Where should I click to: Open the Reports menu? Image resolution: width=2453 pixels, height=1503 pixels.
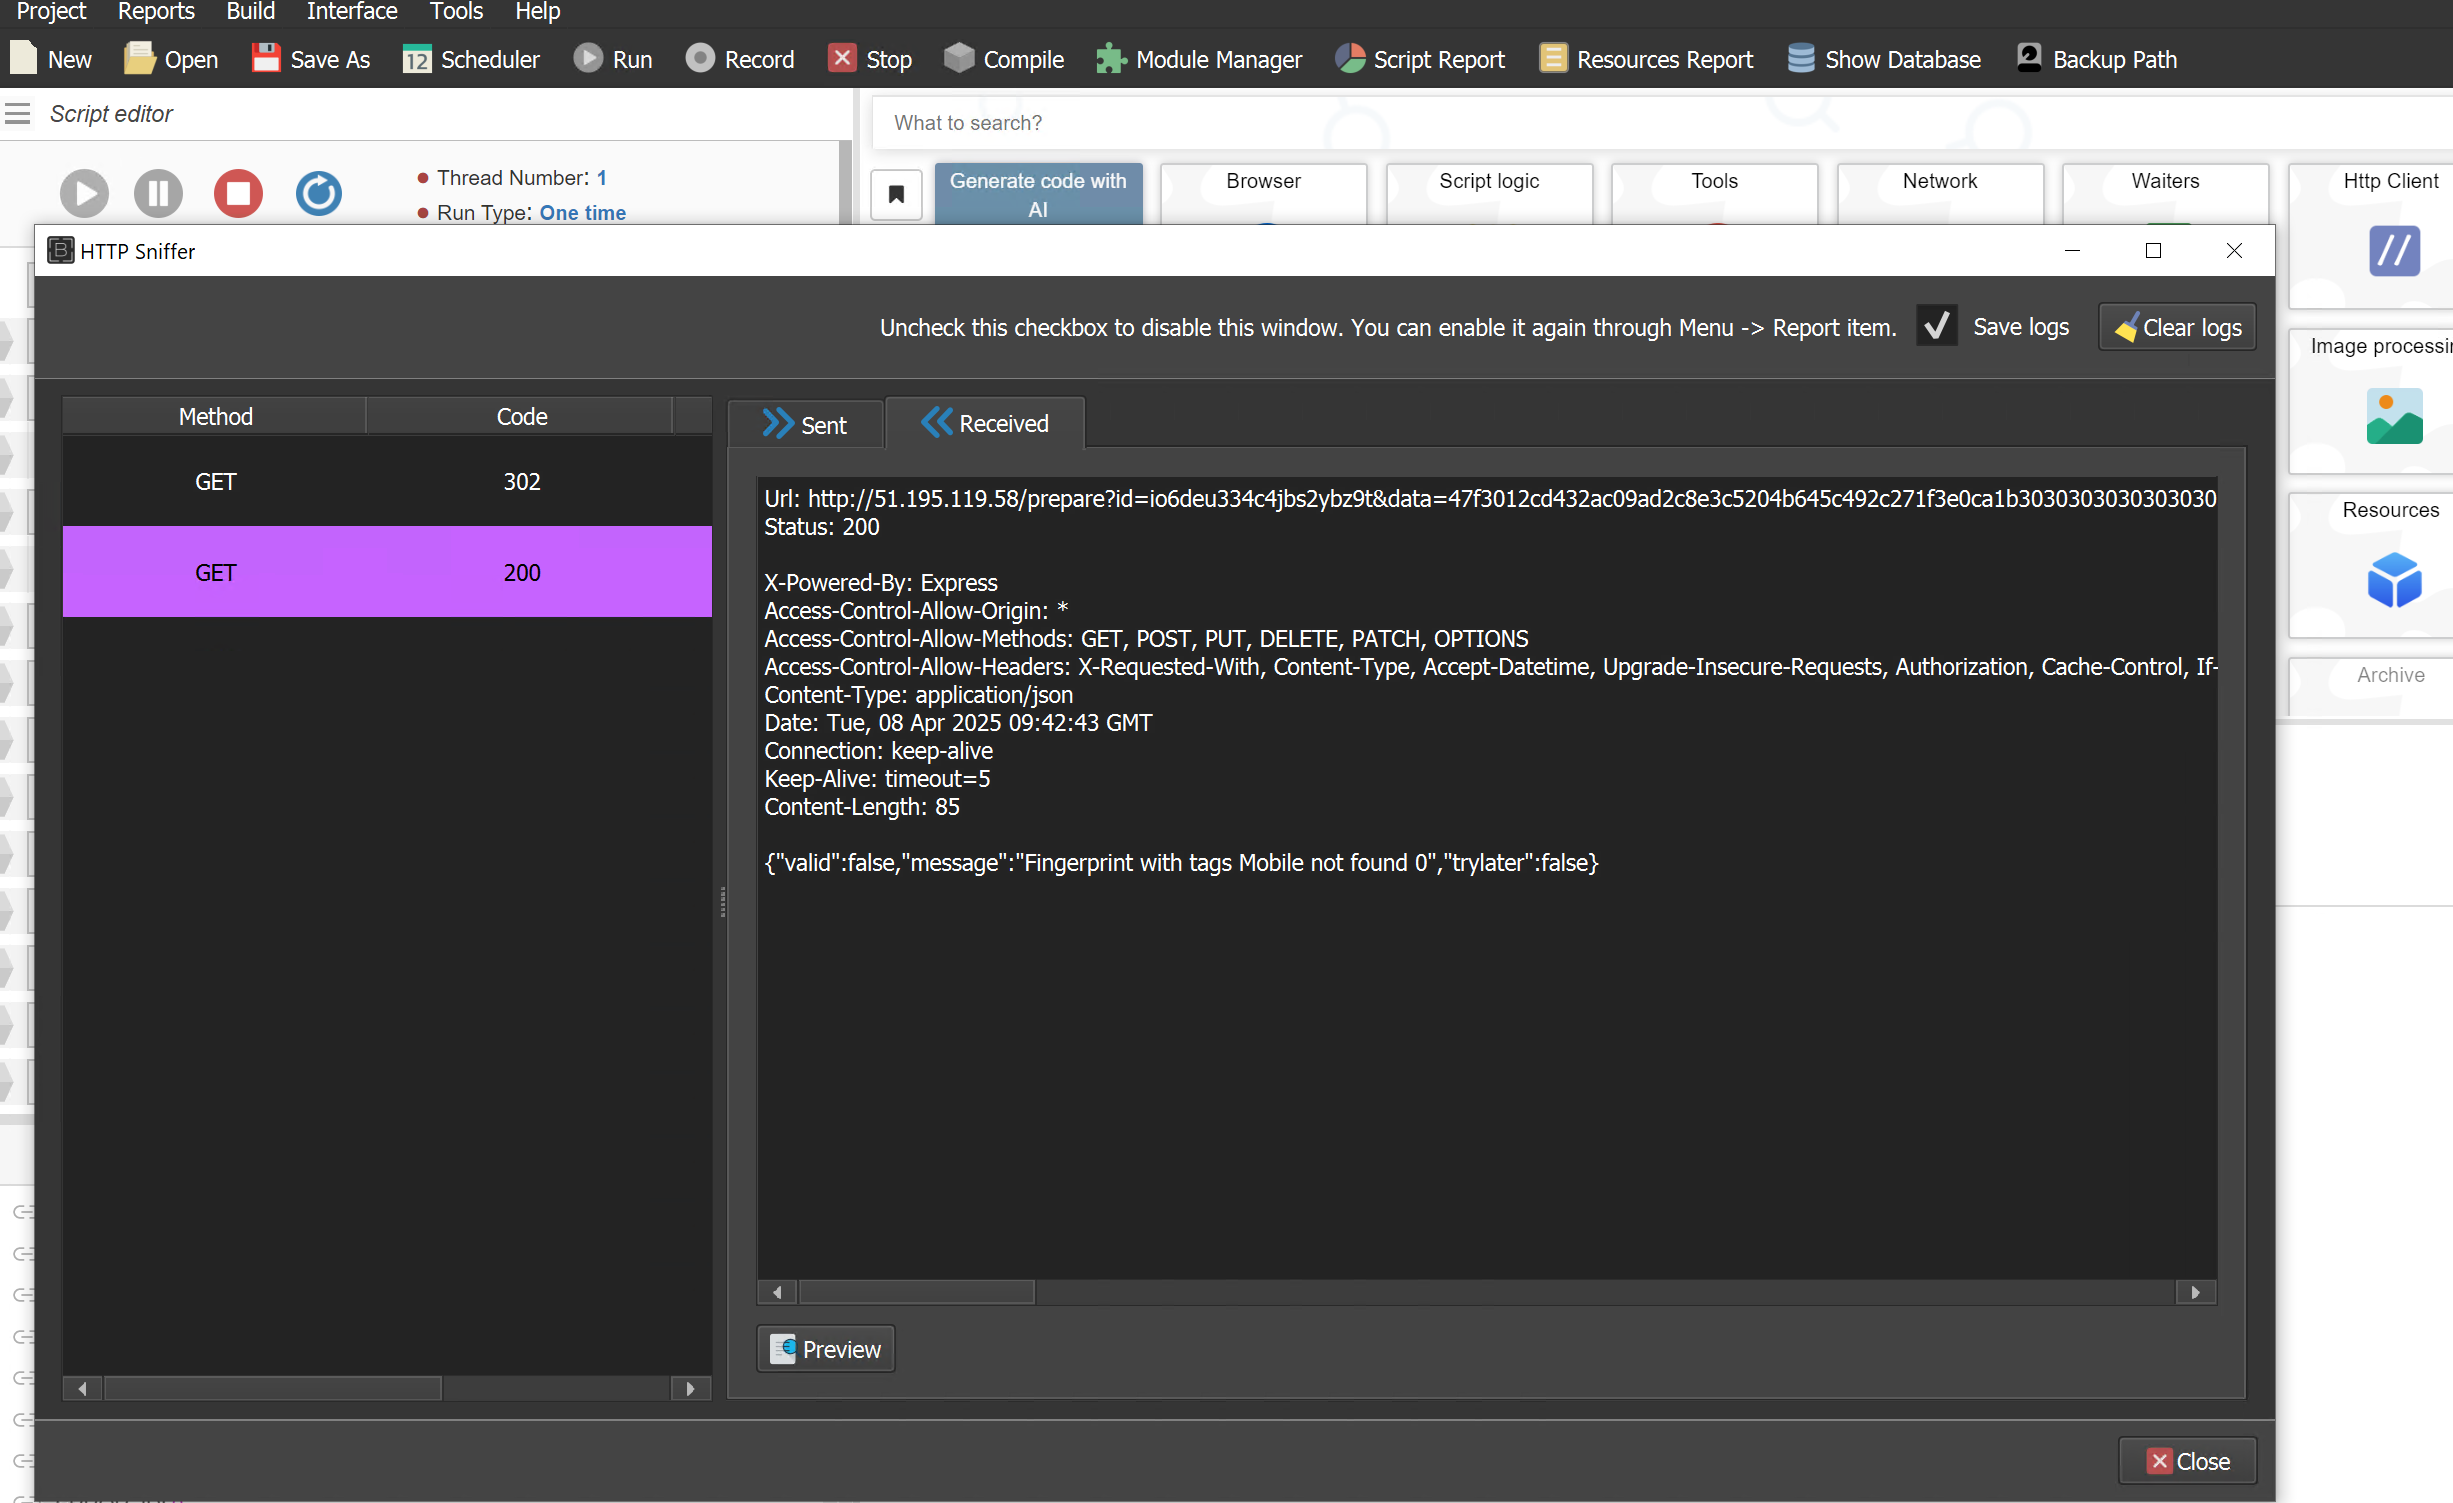click(155, 12)
